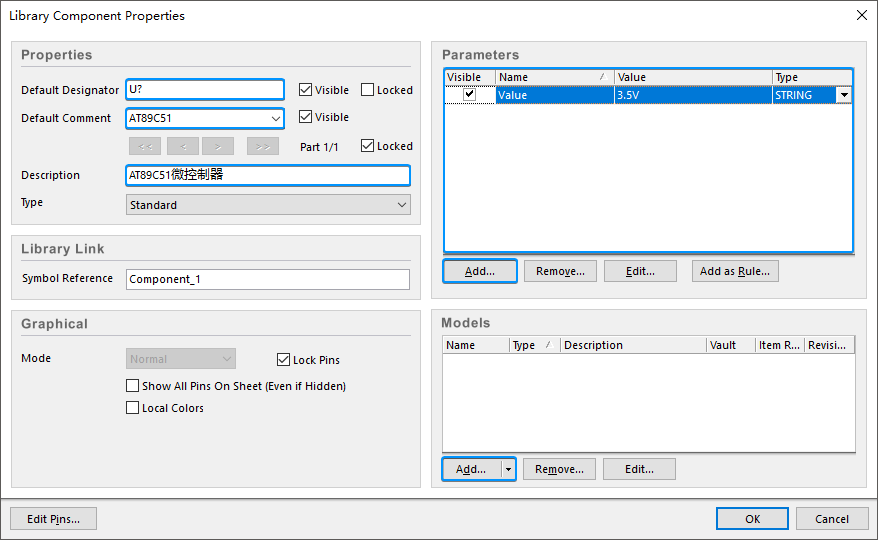The width and height of the screenshot is (878, 540).
Task: Sort models by Type column header
Action: coord(534,345)
